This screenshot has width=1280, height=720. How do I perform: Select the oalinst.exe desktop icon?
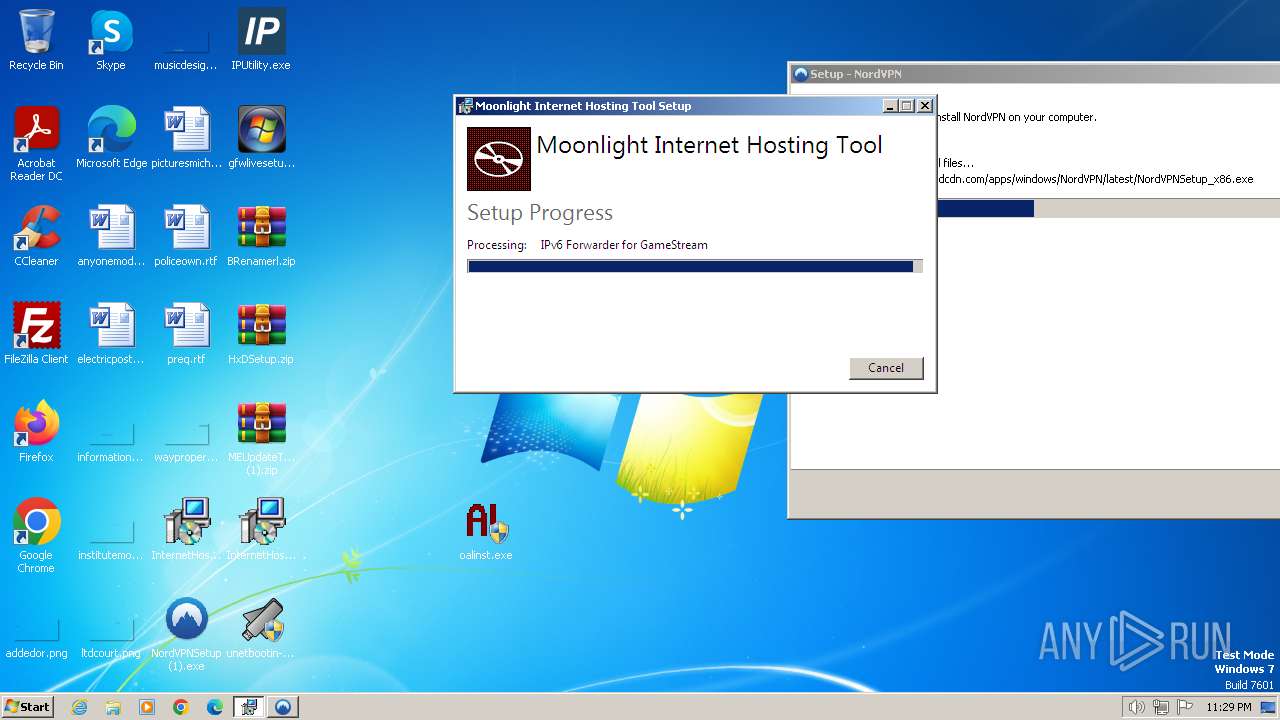point(486,530)
